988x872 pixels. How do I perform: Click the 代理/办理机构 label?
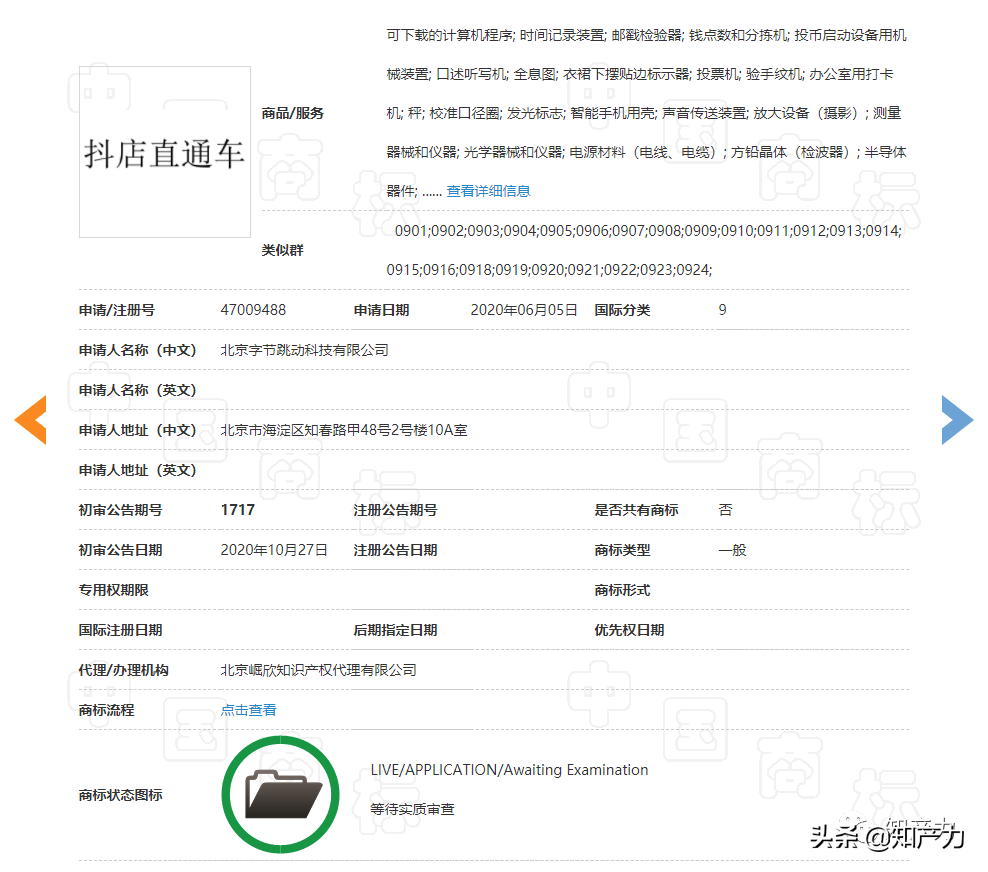pyautogui.click(x=124, y=670)
